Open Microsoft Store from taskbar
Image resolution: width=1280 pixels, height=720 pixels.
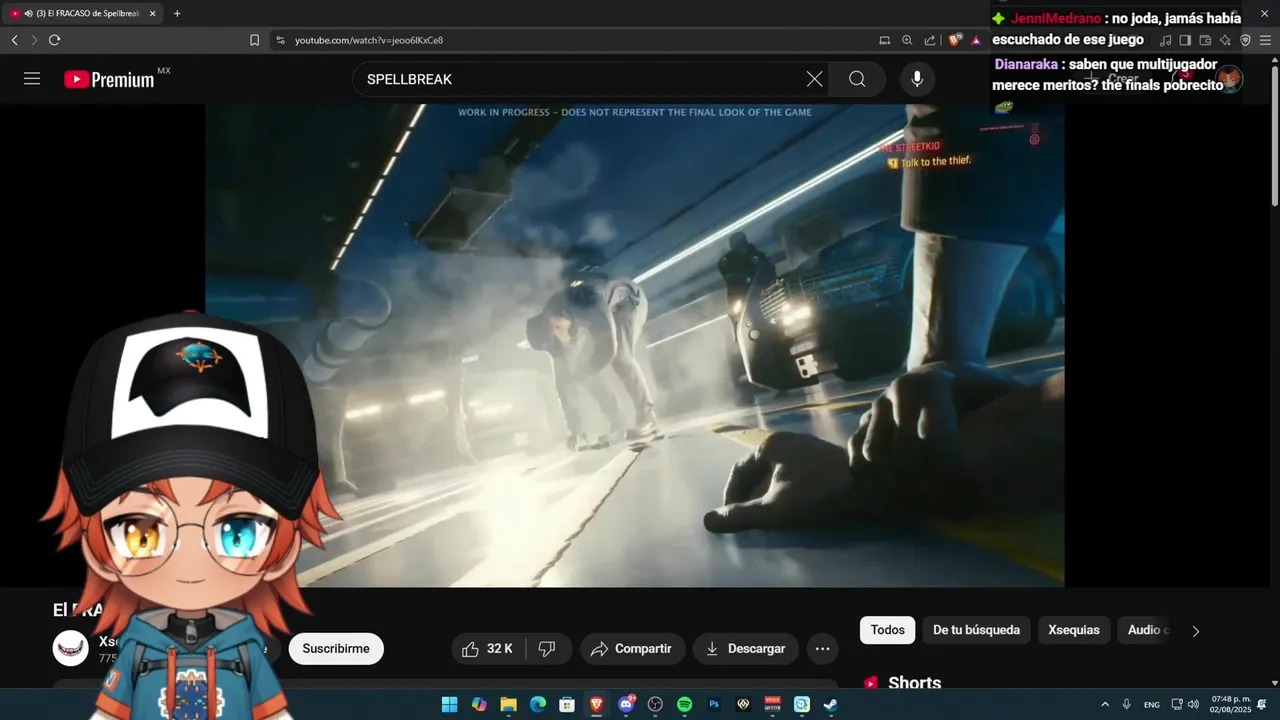click(567, 704)
